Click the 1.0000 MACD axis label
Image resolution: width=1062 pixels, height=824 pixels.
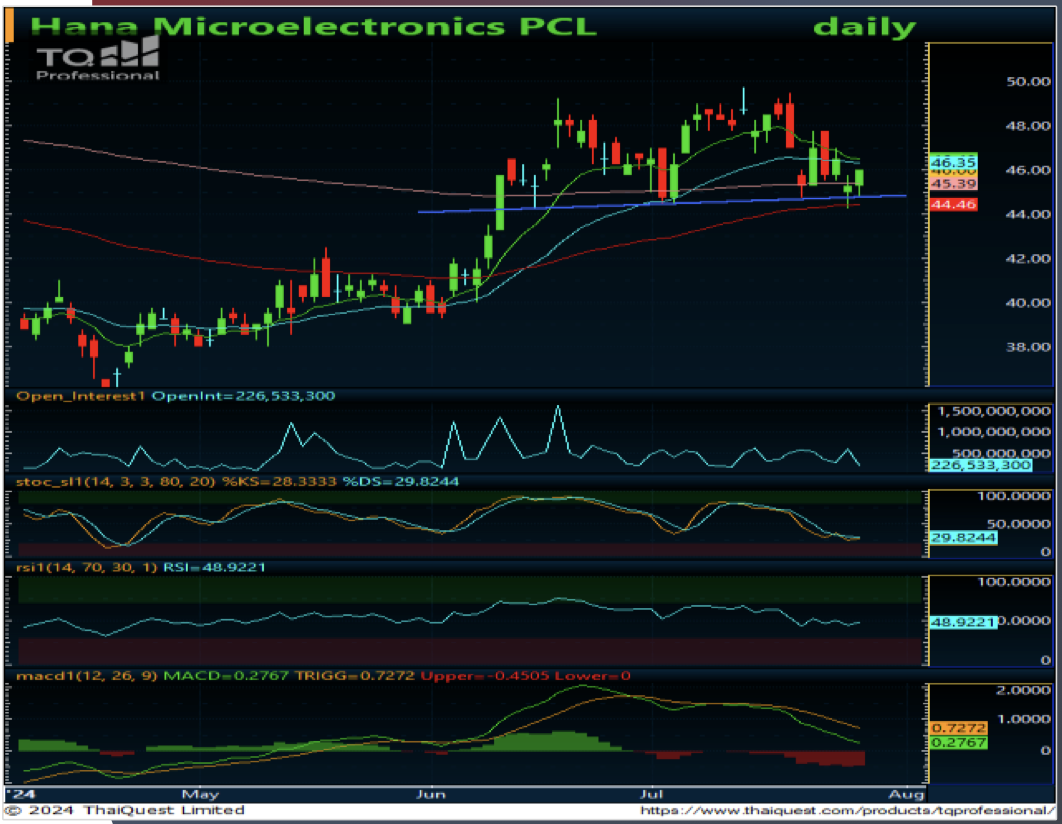tap(1023, 719)
